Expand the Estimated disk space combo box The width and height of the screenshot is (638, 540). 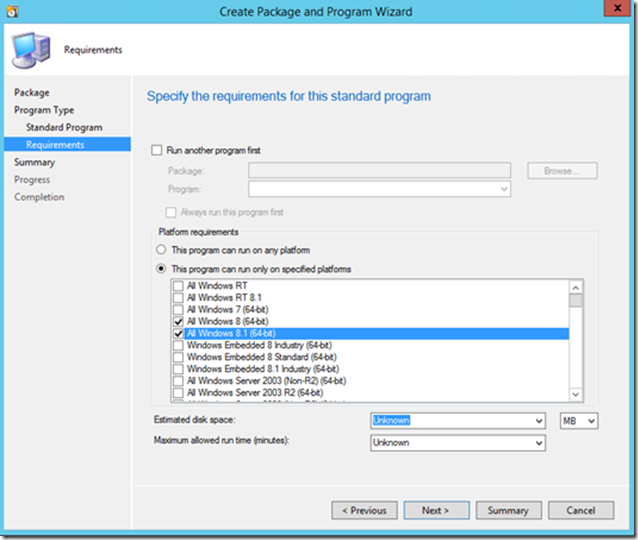(539, 421)
